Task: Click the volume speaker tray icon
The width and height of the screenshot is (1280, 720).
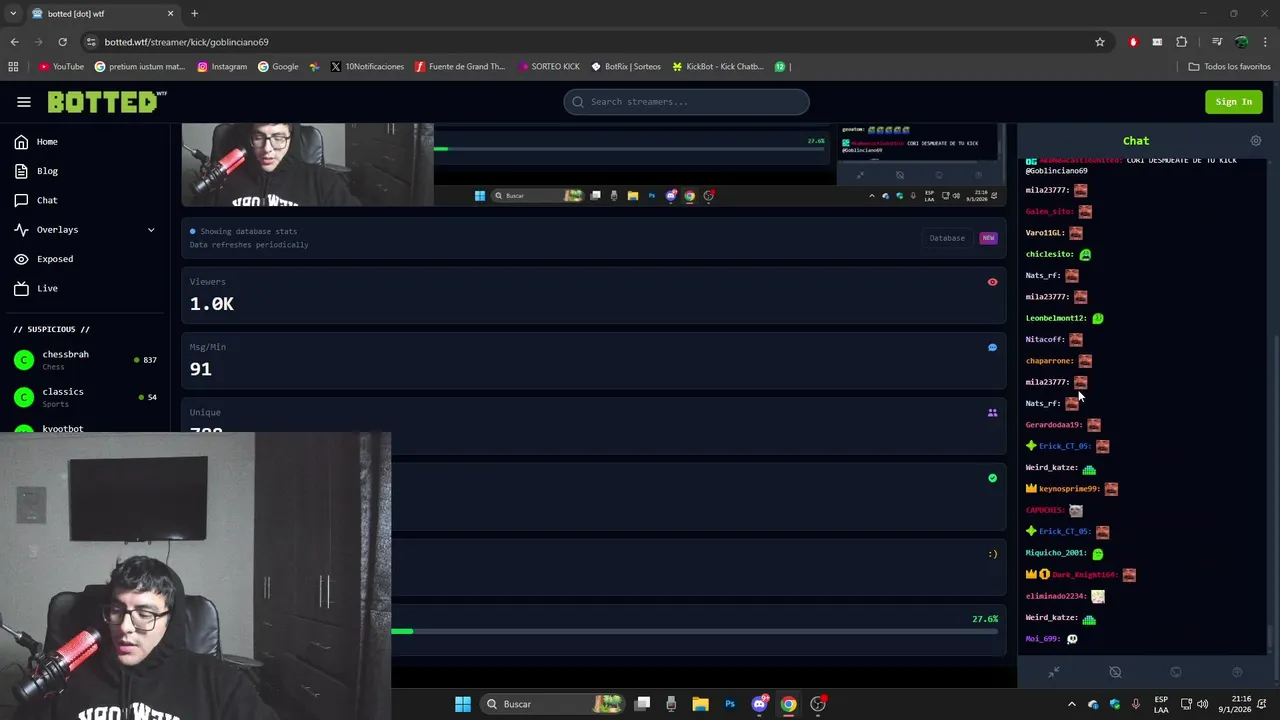Action: click(x=1202, y=704)
